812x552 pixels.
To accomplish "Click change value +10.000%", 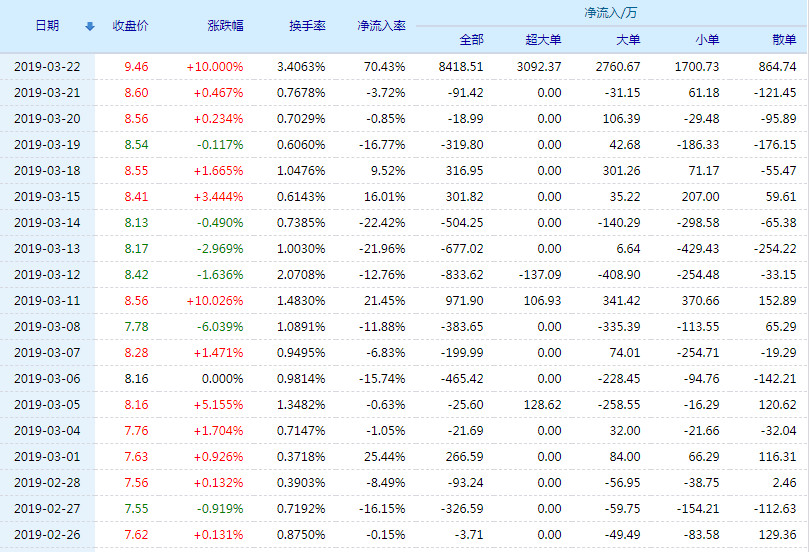I will pos(215,67).
